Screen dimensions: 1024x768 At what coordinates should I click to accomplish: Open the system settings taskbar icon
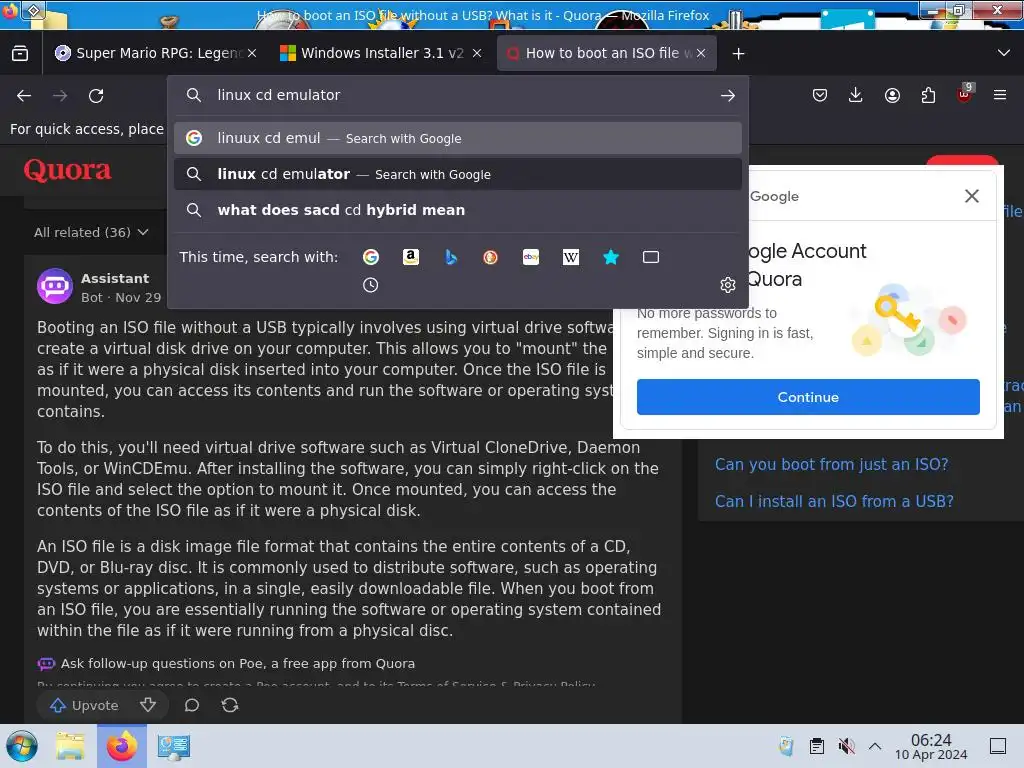(x=173, y=746)
